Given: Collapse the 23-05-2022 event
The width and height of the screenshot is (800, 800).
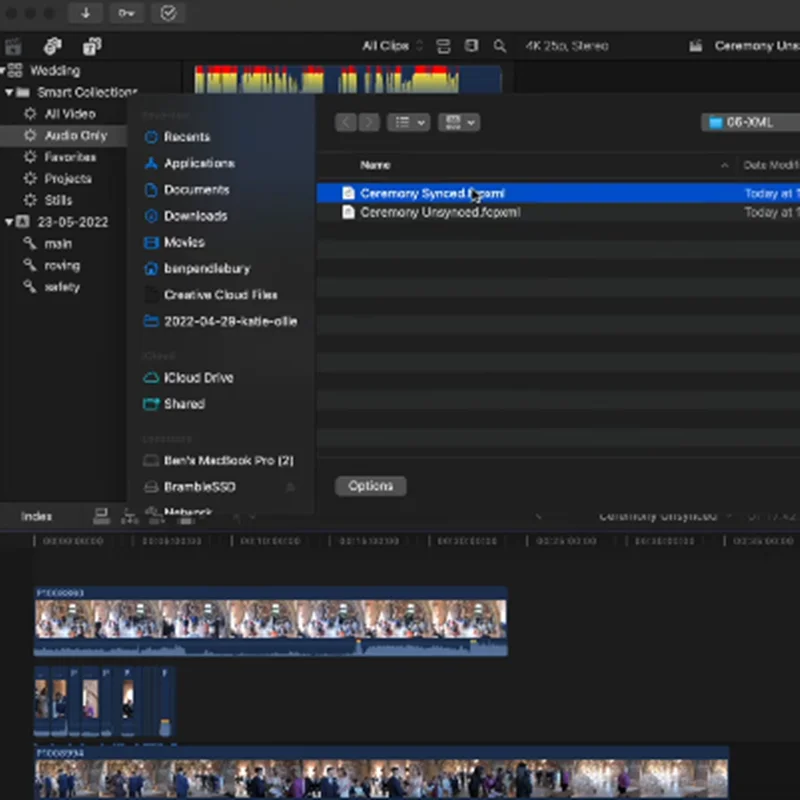Looking at the screenshot, I should tap(9, 222).
